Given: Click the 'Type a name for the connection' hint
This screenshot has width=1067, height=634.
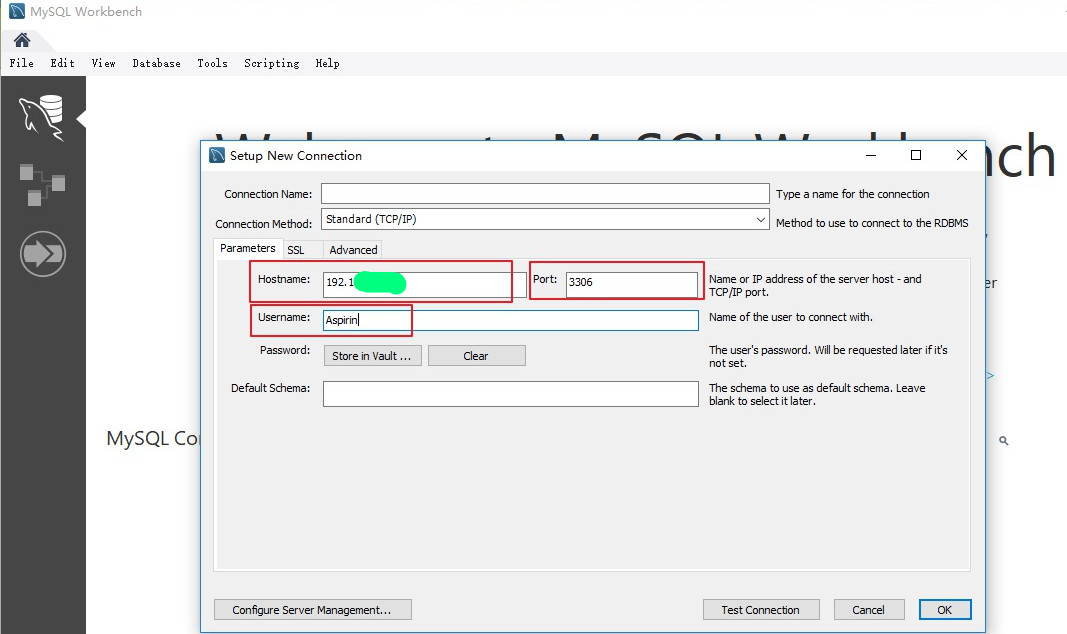Looking at the screenshot, I should coord(853,194).
